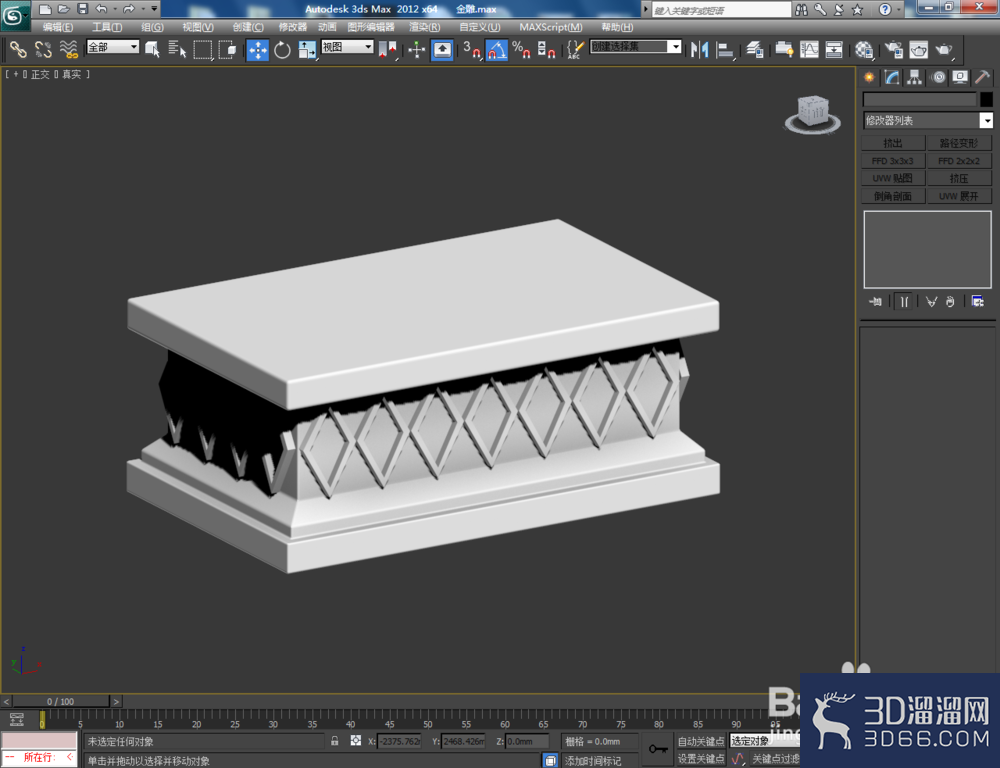
Task: Apply FFD 3x3x3 modifier button
Action: click(893, 161)
